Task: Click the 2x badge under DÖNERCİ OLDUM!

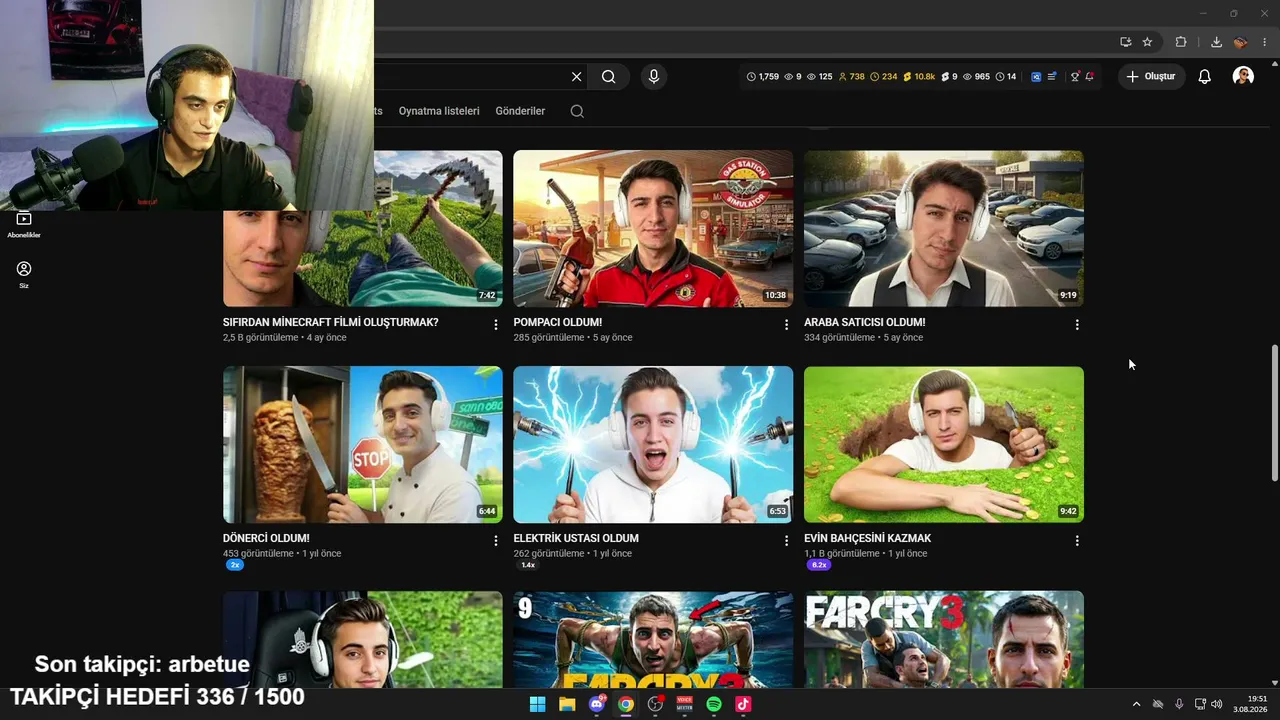Action: tap(235, 565)
